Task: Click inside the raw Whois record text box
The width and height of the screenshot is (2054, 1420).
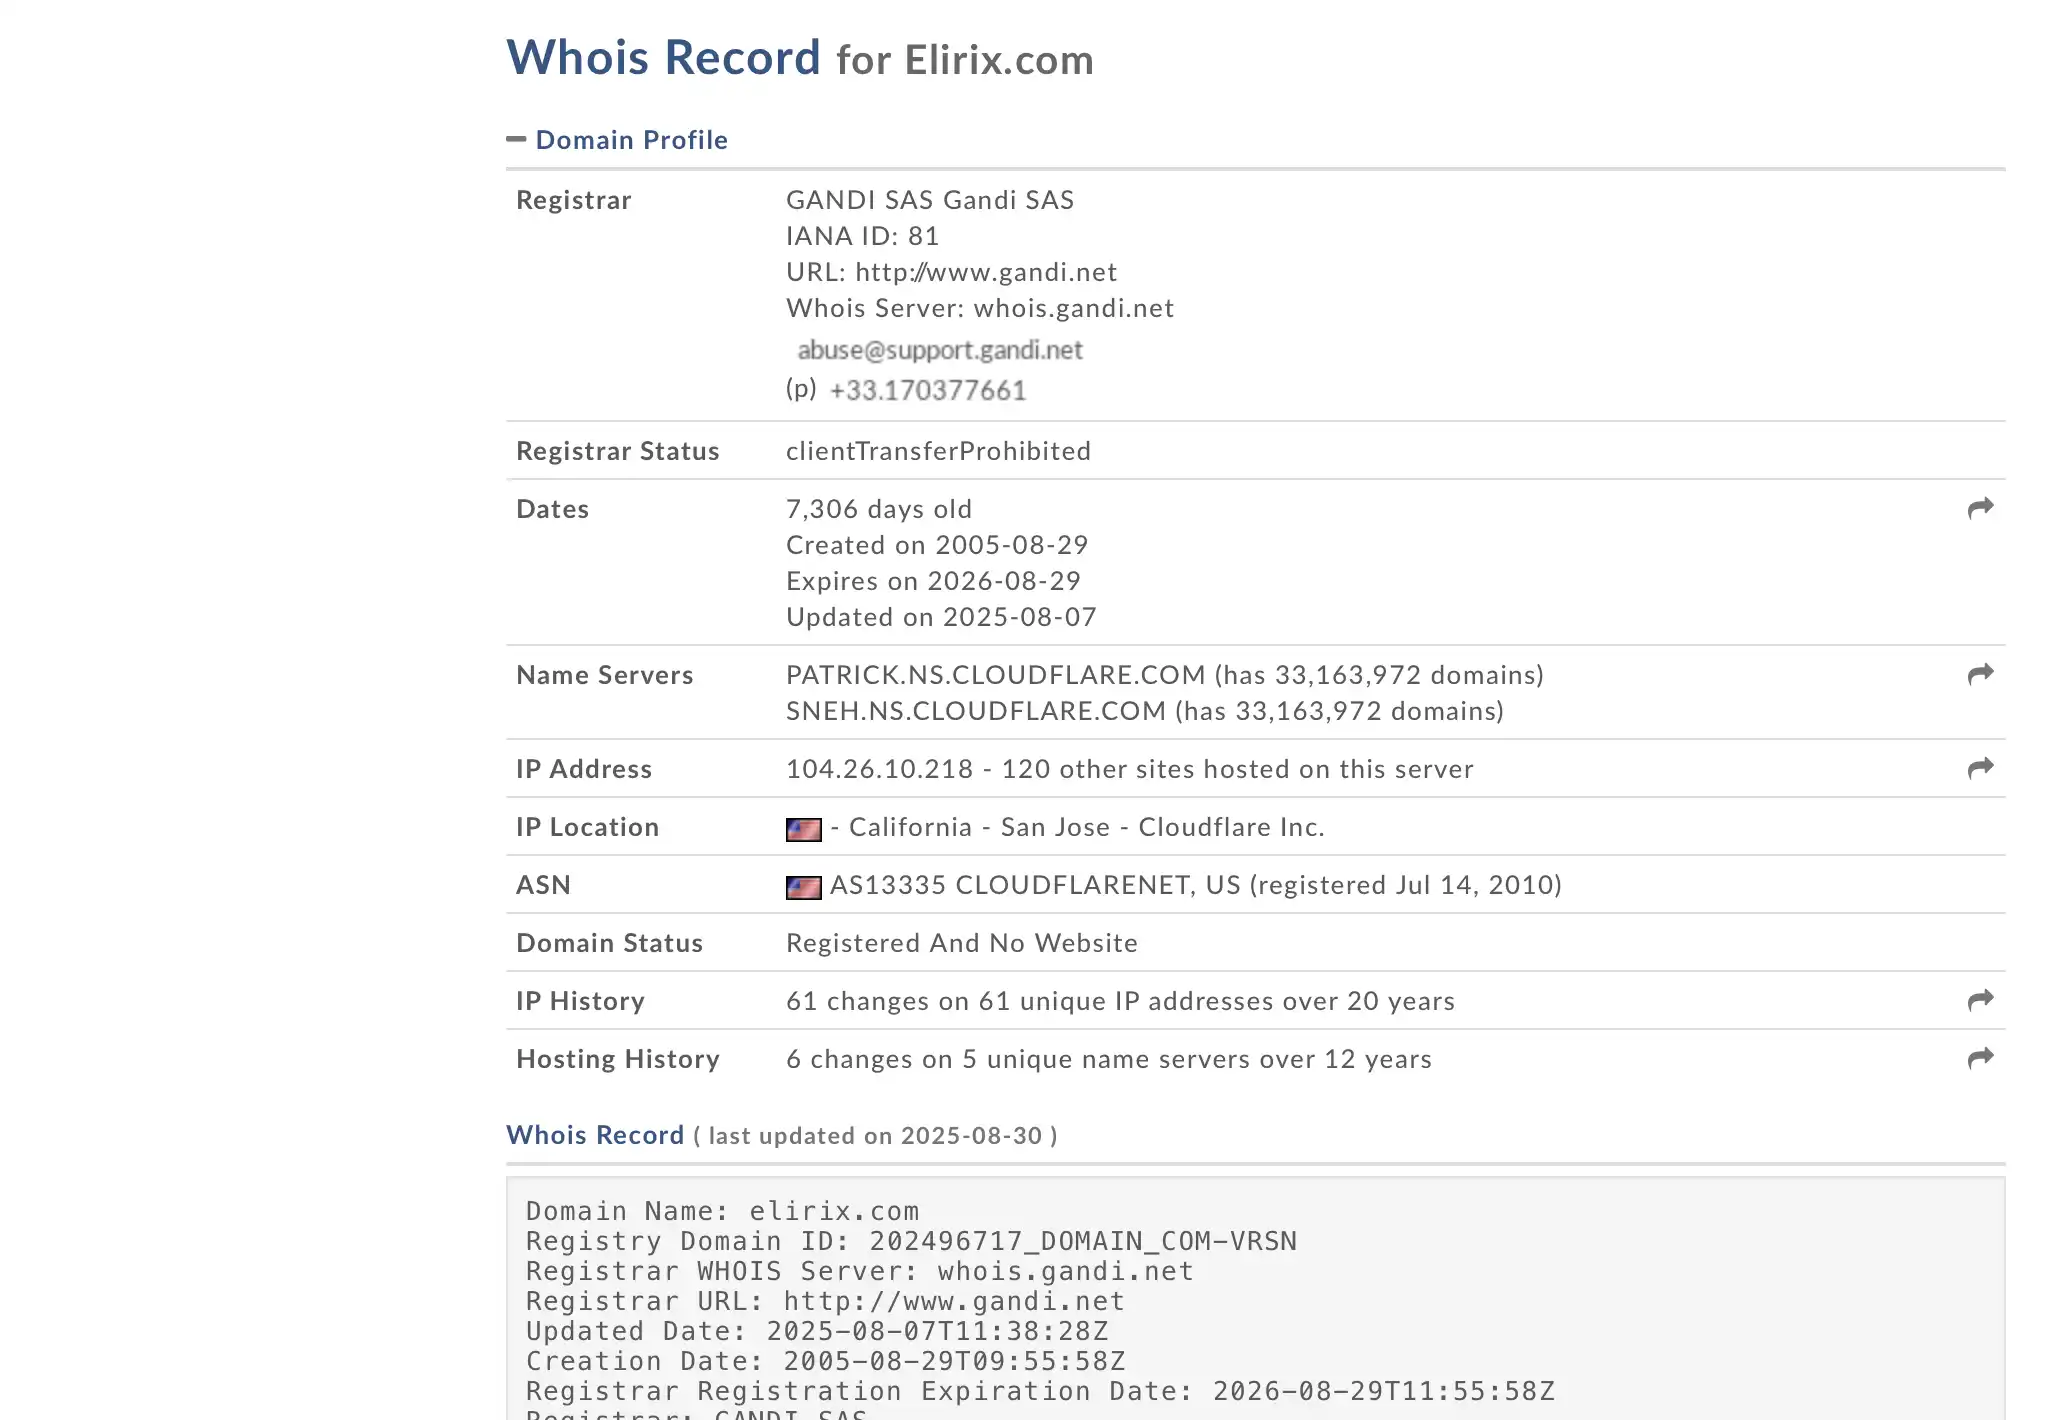Action: pyautogui.click(x=1255, y=1298)
